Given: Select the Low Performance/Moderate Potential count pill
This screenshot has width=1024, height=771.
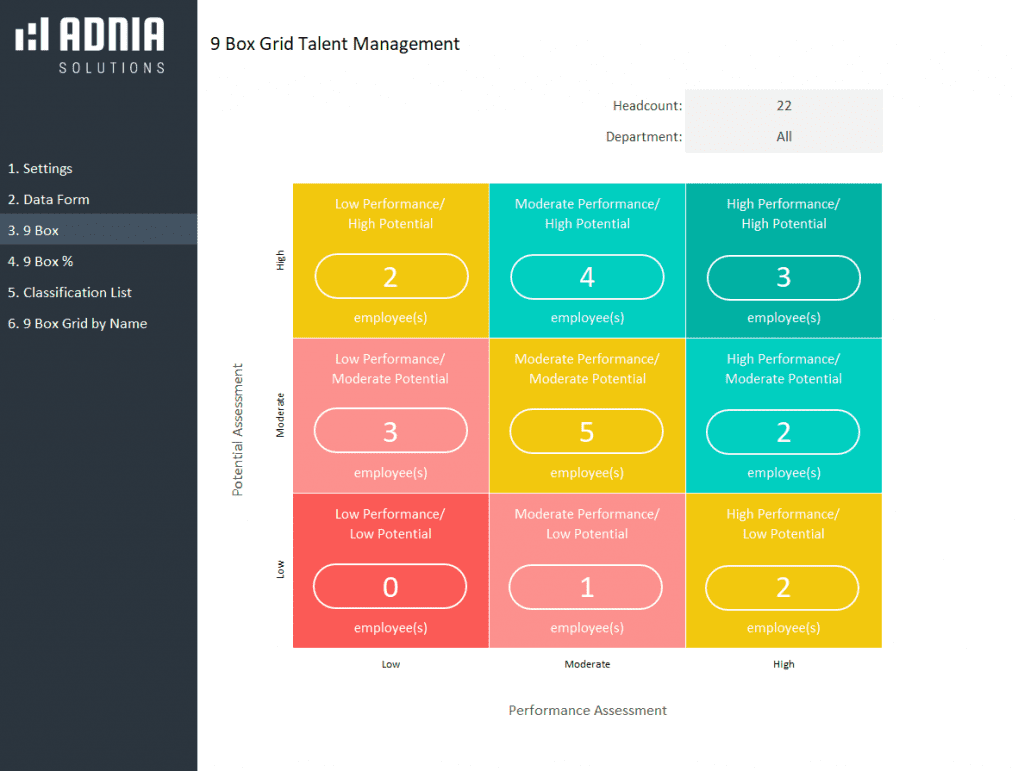Looking at the screenshot, I should [391, 432].
